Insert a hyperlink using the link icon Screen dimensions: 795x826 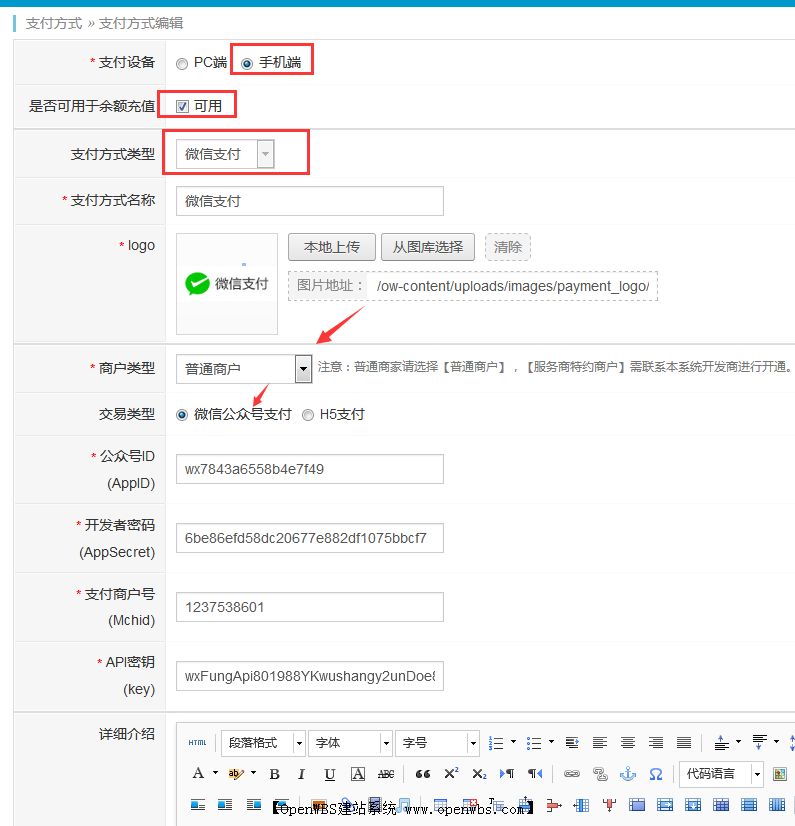point(571,774)
